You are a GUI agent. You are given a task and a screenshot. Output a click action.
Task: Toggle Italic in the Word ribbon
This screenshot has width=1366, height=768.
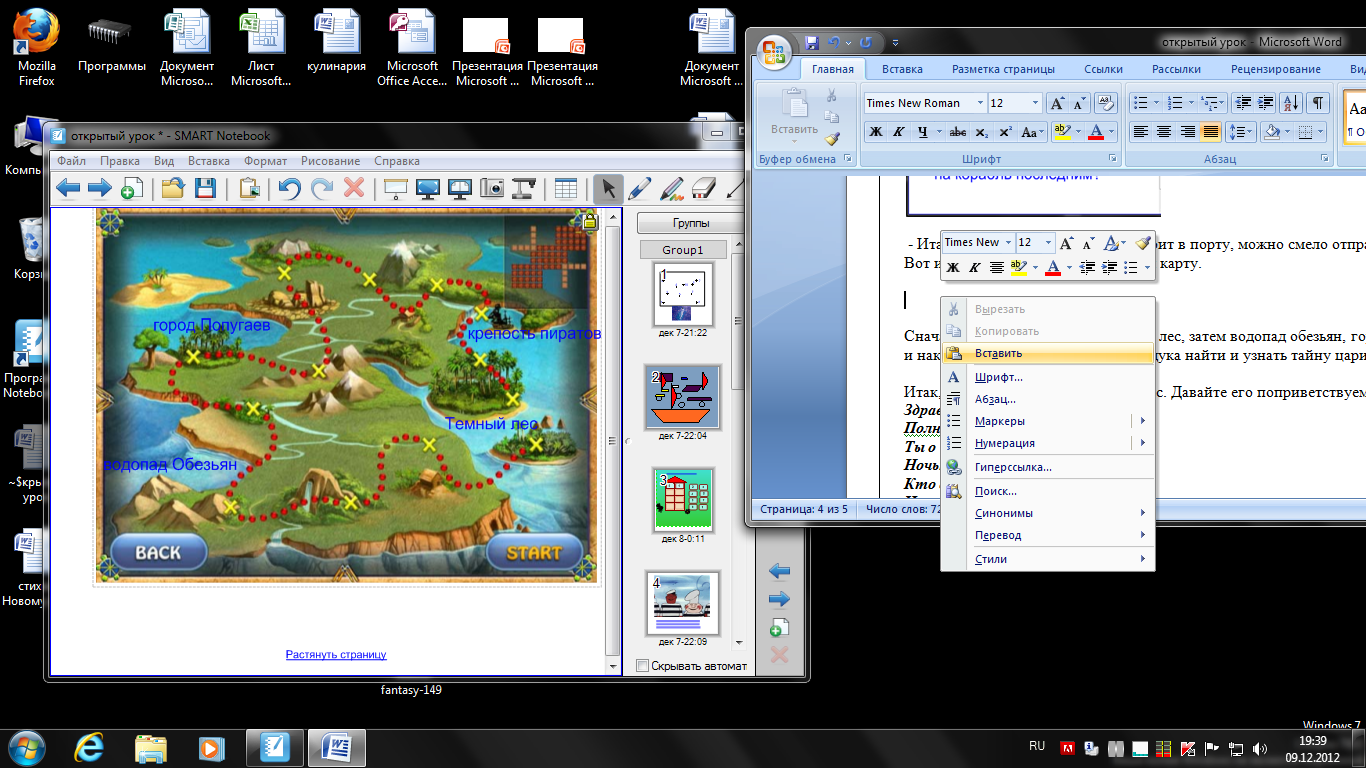[899, 132]
